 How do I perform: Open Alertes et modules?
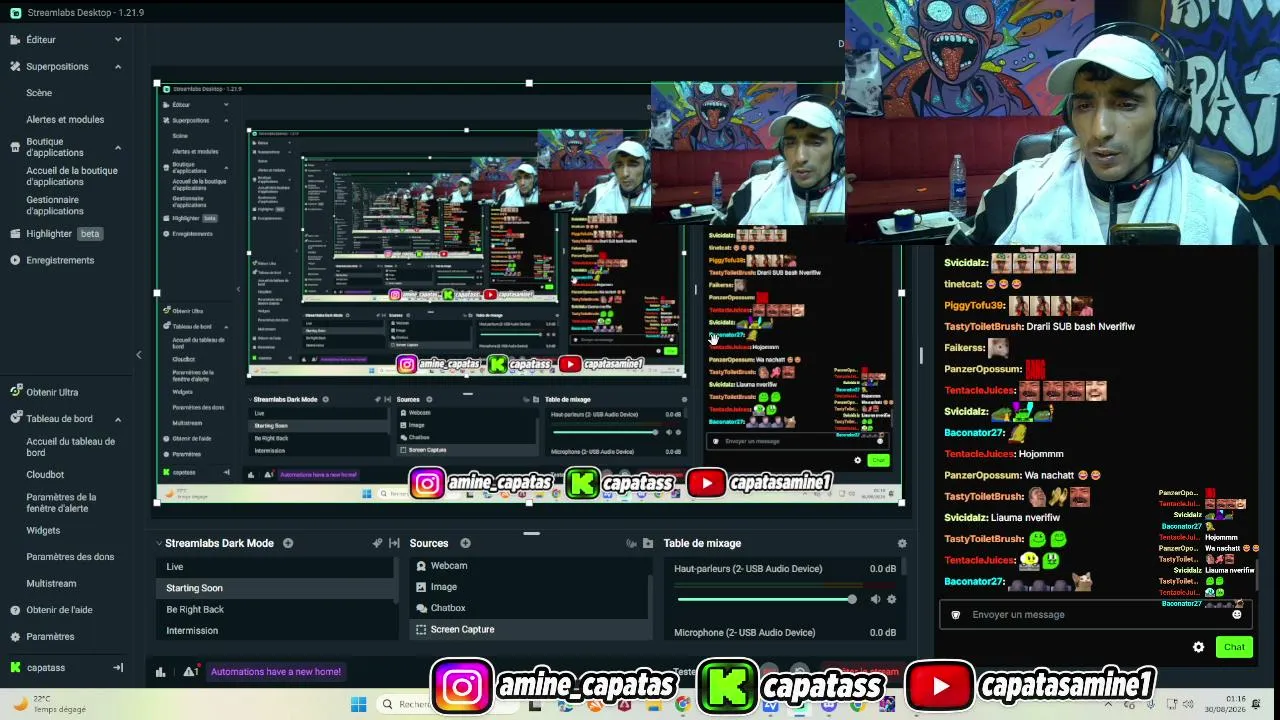(65, 119)
